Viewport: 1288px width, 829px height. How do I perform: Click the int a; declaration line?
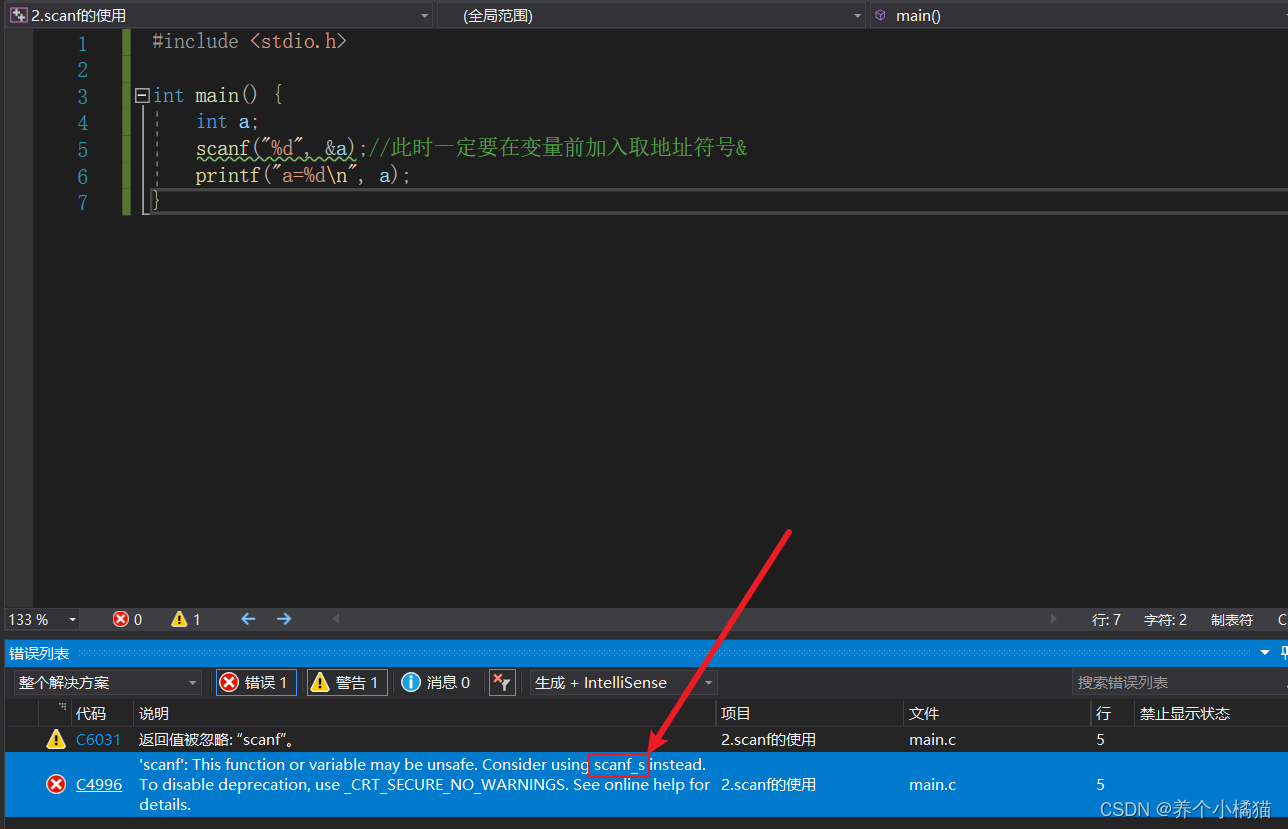[x=227, y=122]
